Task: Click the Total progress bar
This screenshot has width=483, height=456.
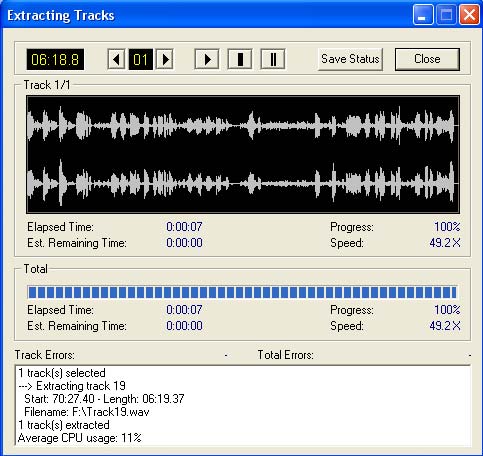Action: (x=242, y=292)
